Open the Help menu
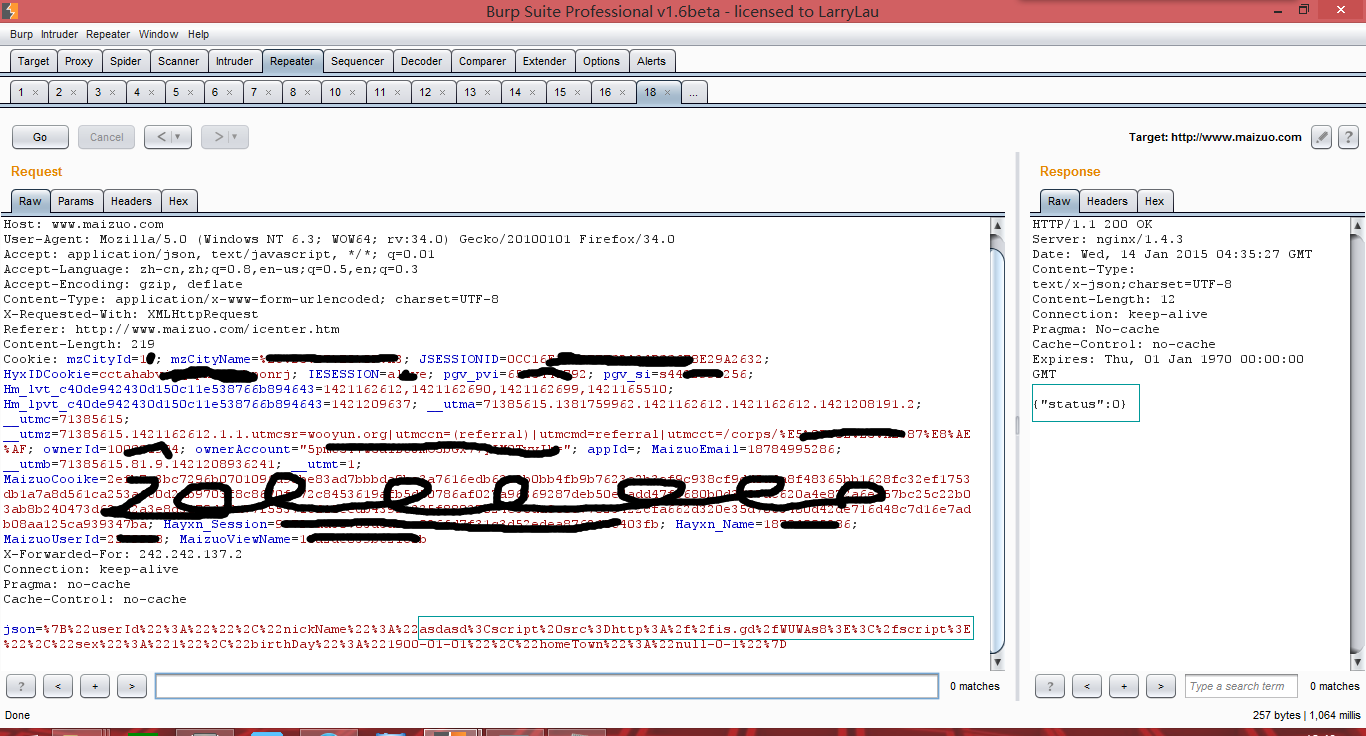 [x=199, y=34]
